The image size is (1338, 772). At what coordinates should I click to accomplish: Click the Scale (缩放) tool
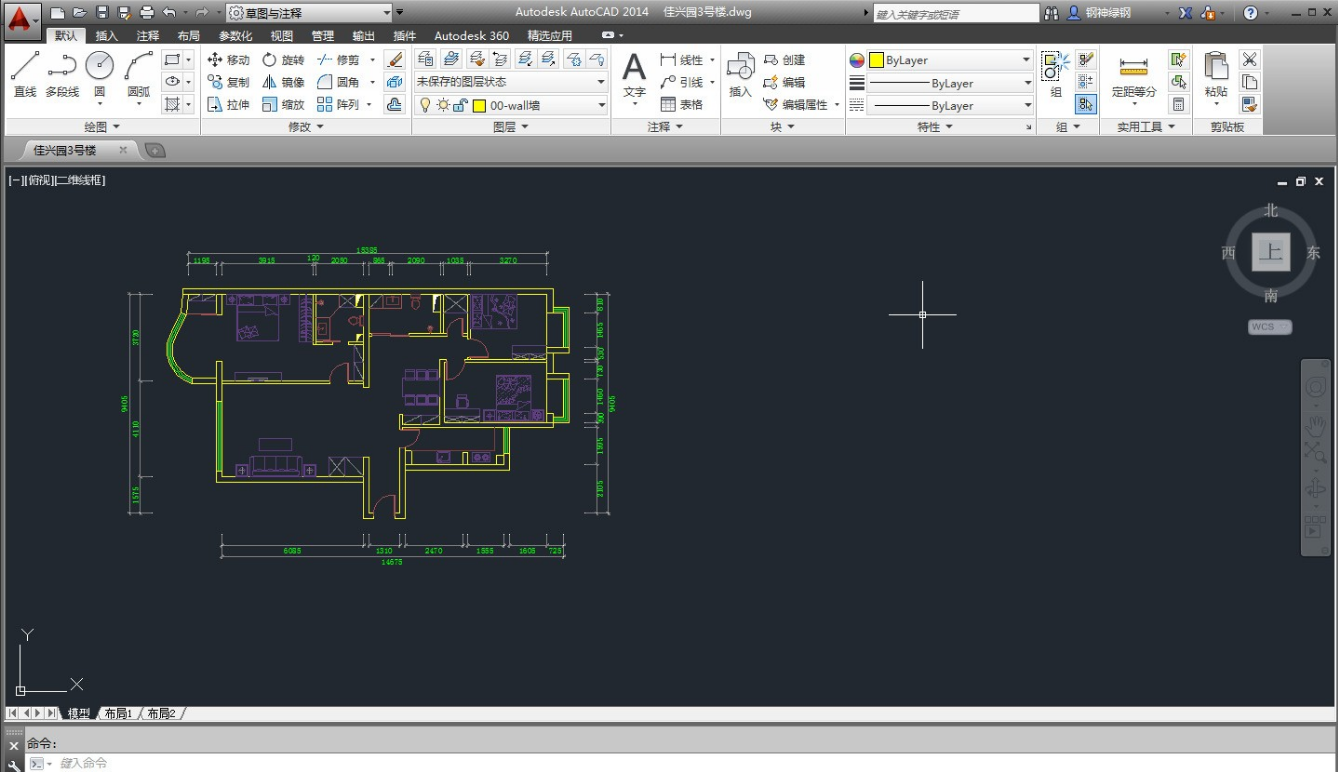point(283,104)
